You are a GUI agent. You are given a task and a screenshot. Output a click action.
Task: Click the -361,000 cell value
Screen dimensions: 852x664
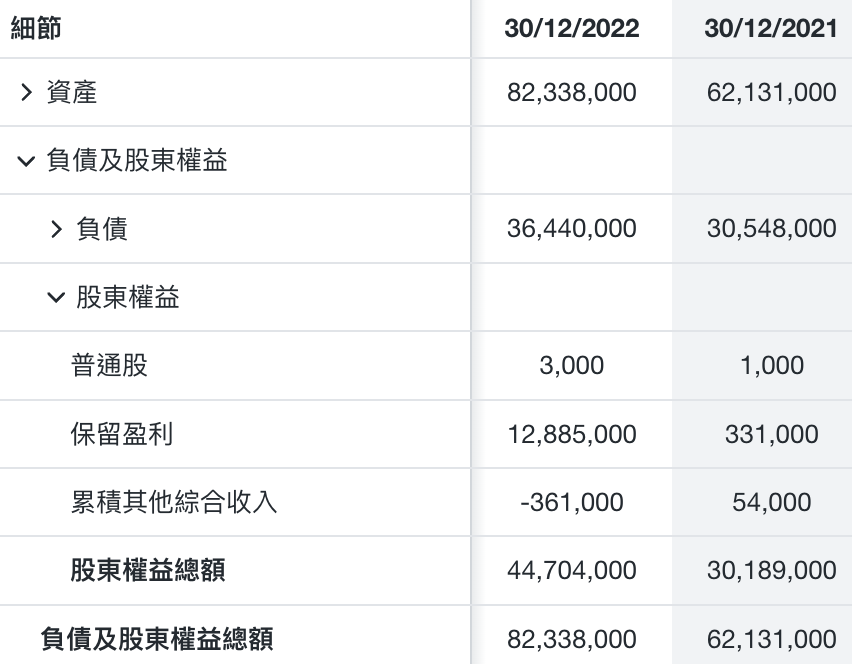[572, 503]
